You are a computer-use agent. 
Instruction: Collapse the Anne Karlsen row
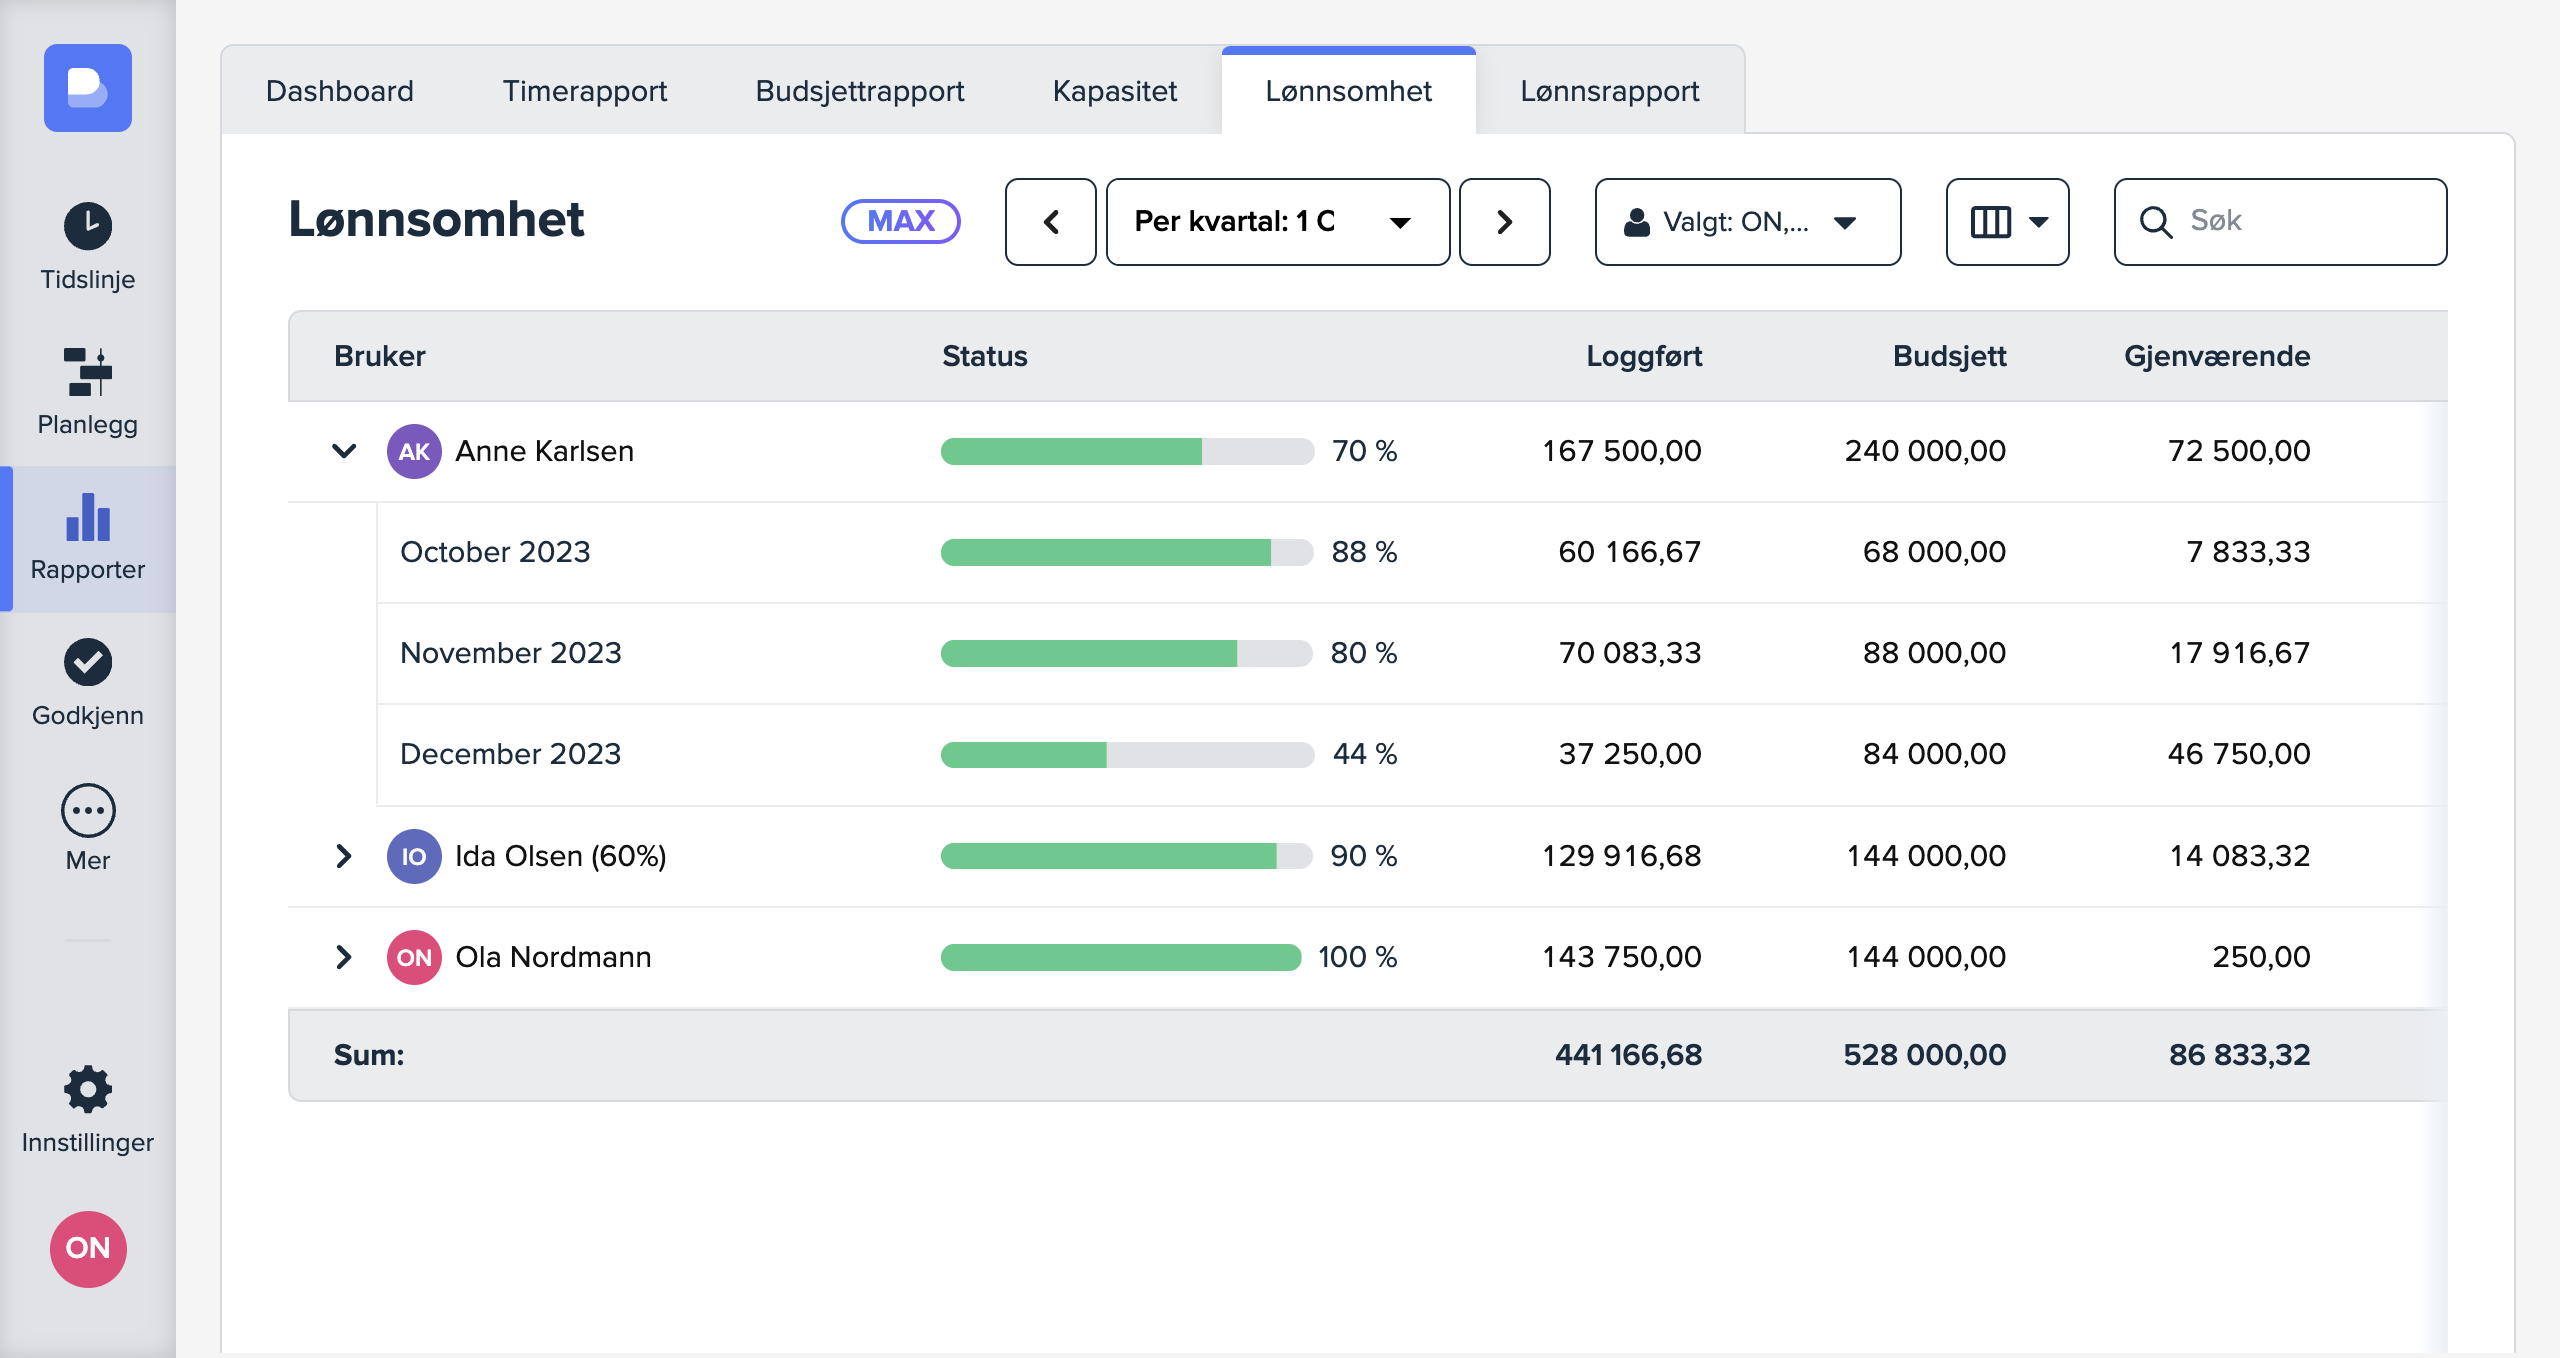click(344, 451)
